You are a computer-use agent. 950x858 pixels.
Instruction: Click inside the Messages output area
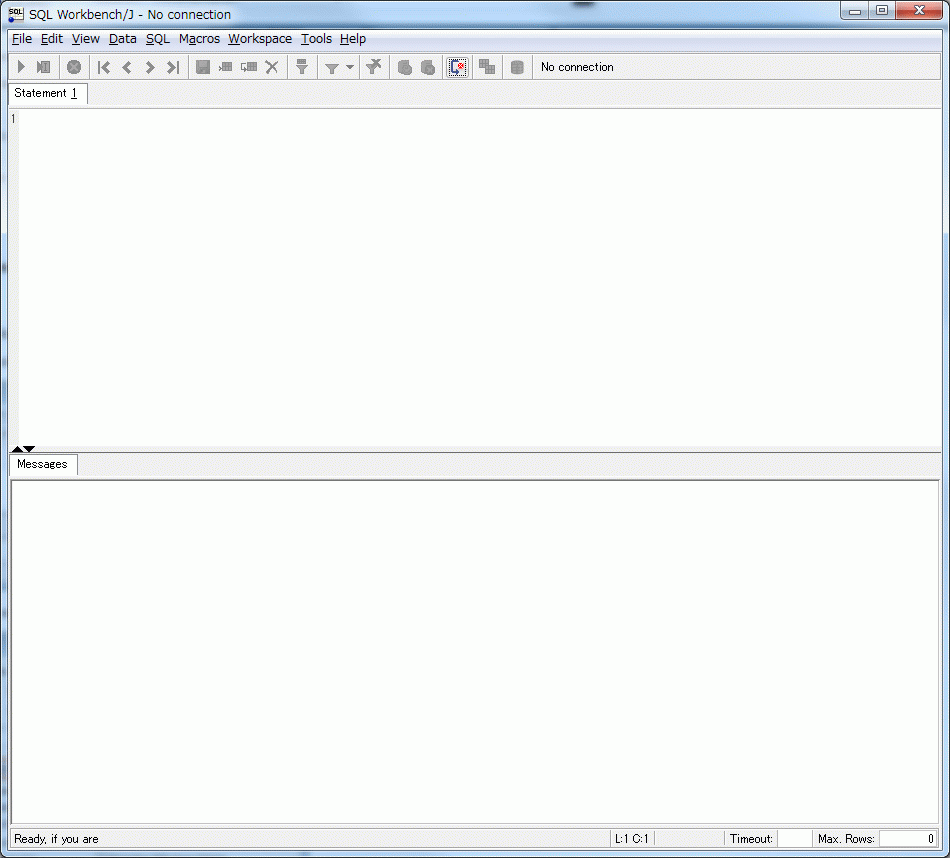(x=475, y=652)
